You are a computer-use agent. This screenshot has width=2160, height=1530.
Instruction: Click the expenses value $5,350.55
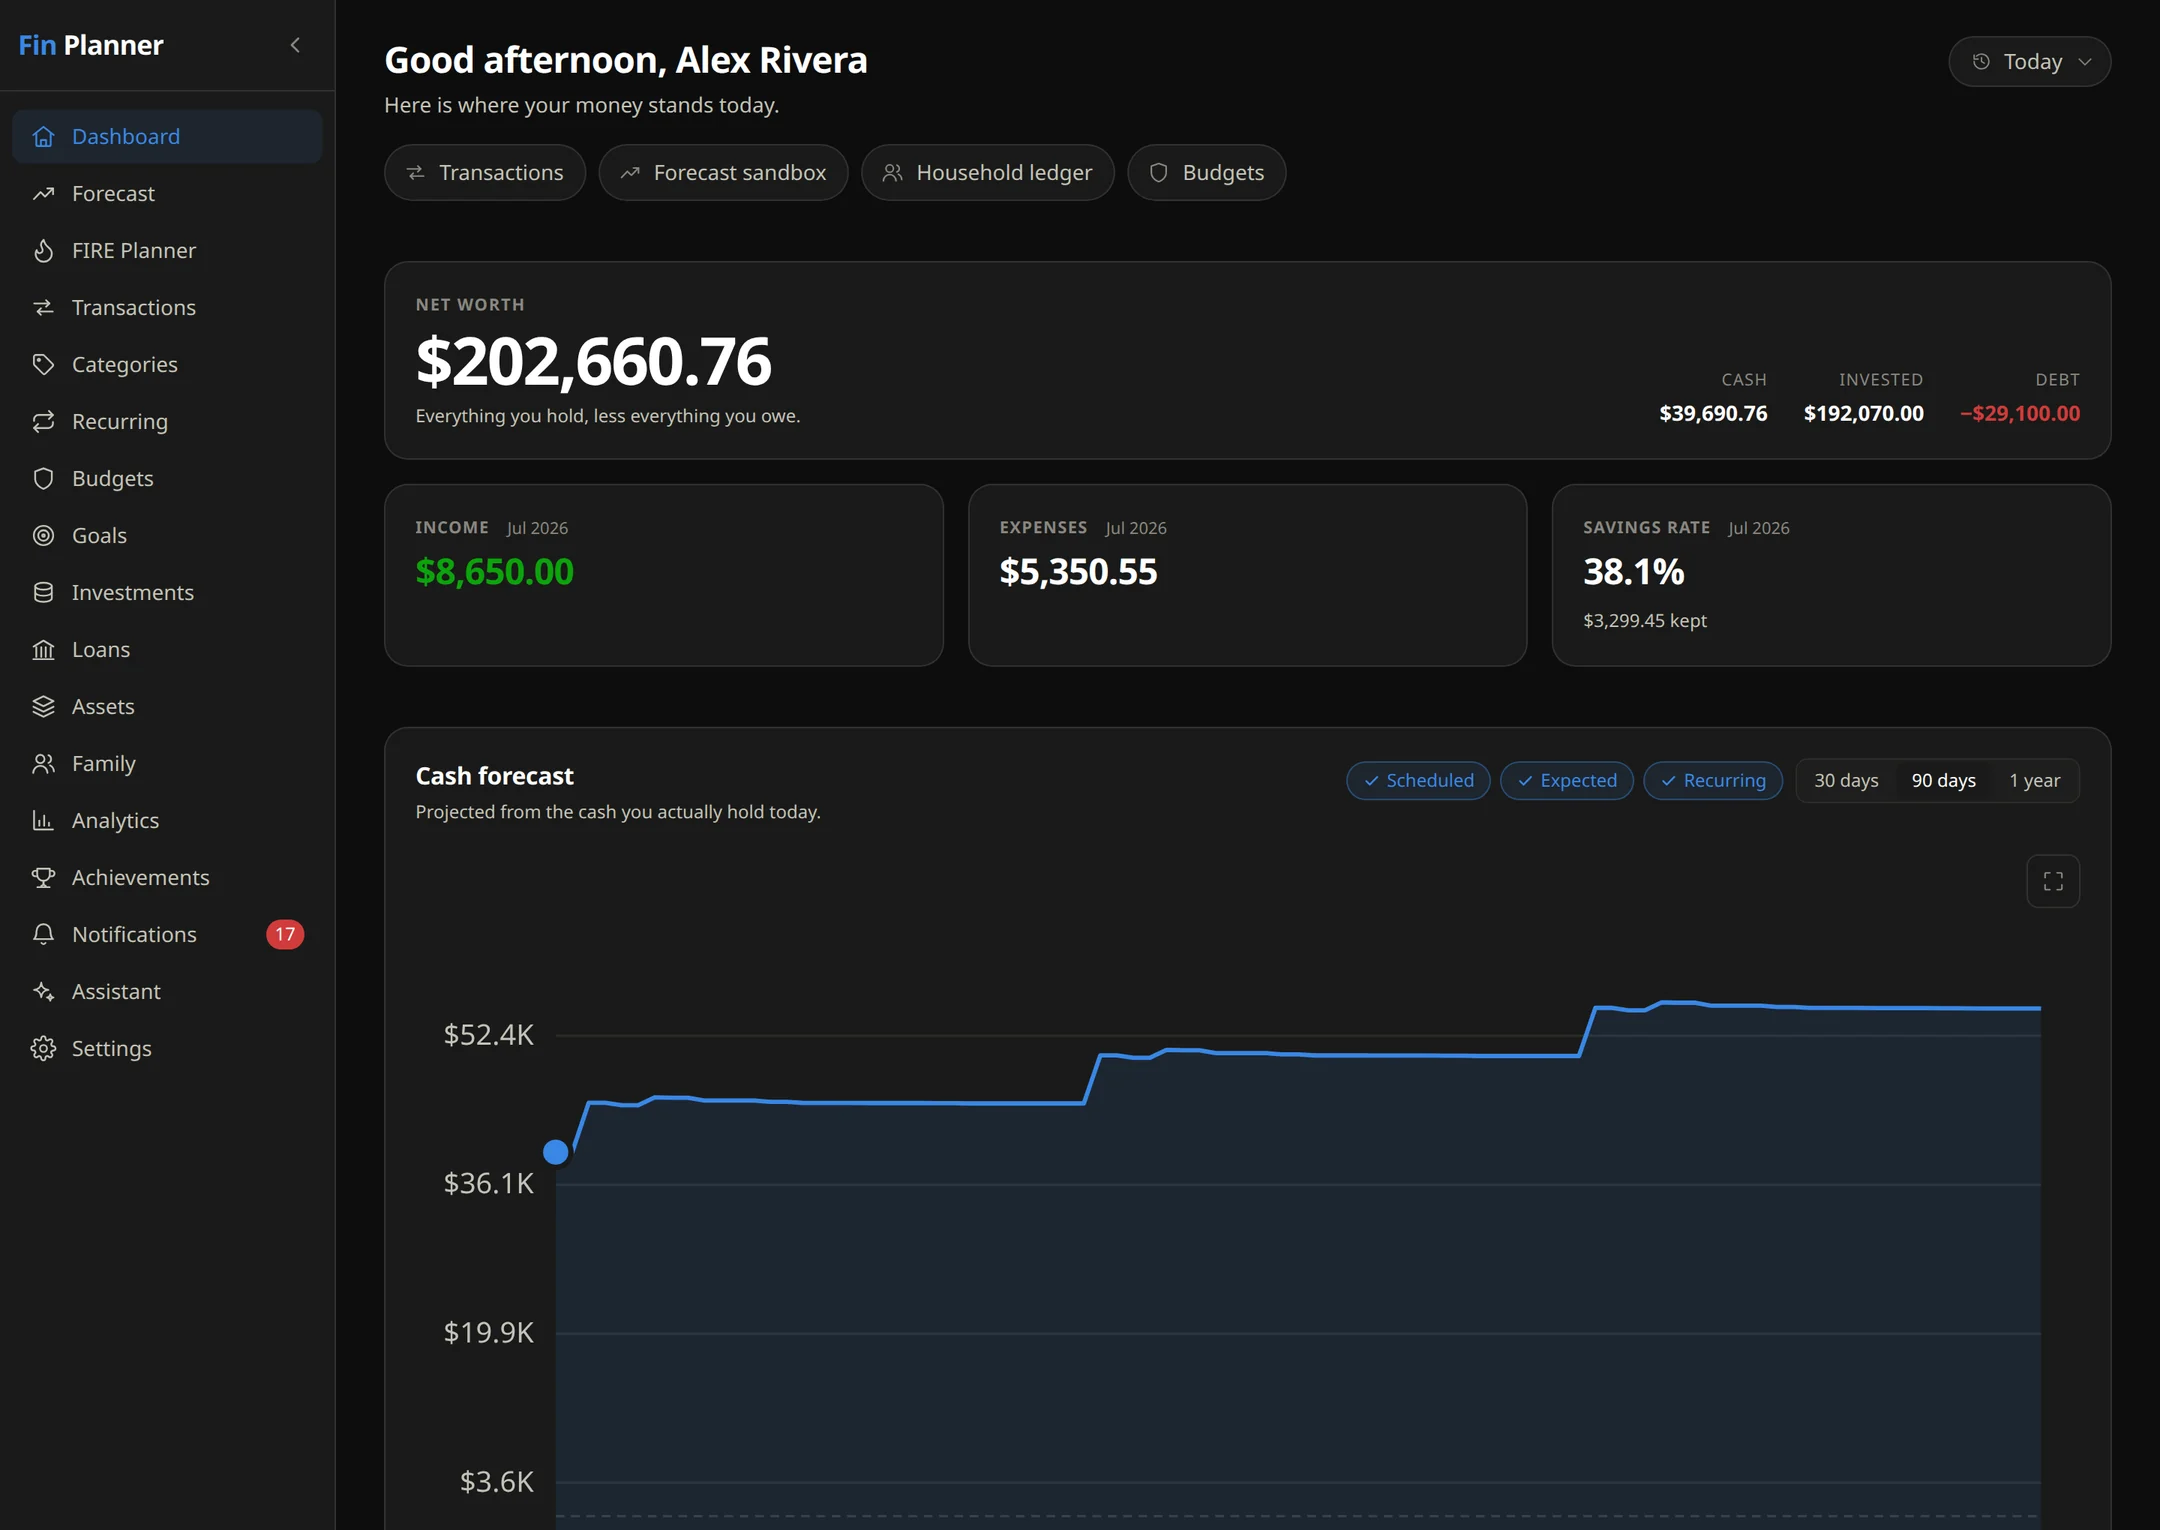click(x=1078, y=572)
